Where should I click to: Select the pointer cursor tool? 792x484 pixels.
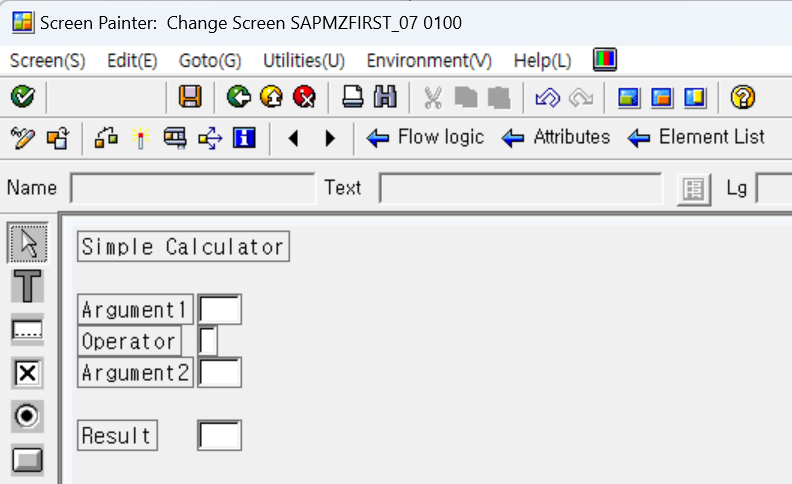click(x=28, y=243)
